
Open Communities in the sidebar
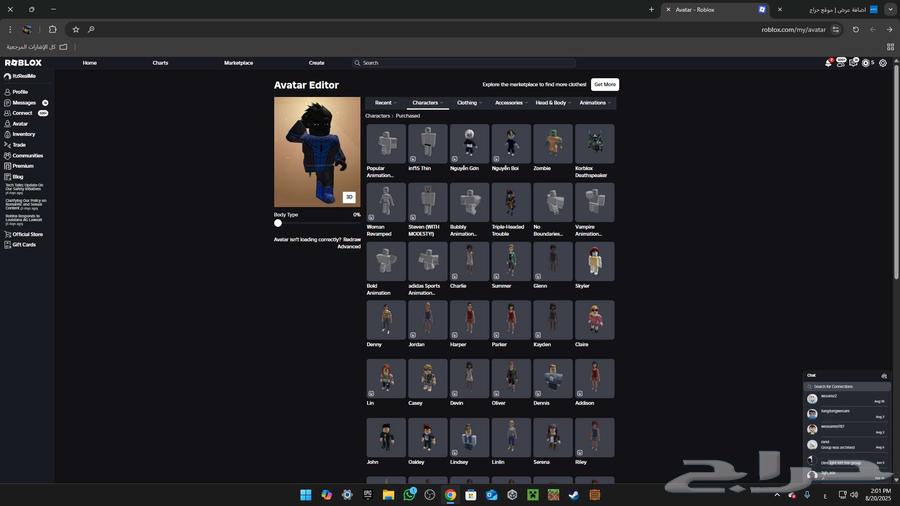[24, 155]
